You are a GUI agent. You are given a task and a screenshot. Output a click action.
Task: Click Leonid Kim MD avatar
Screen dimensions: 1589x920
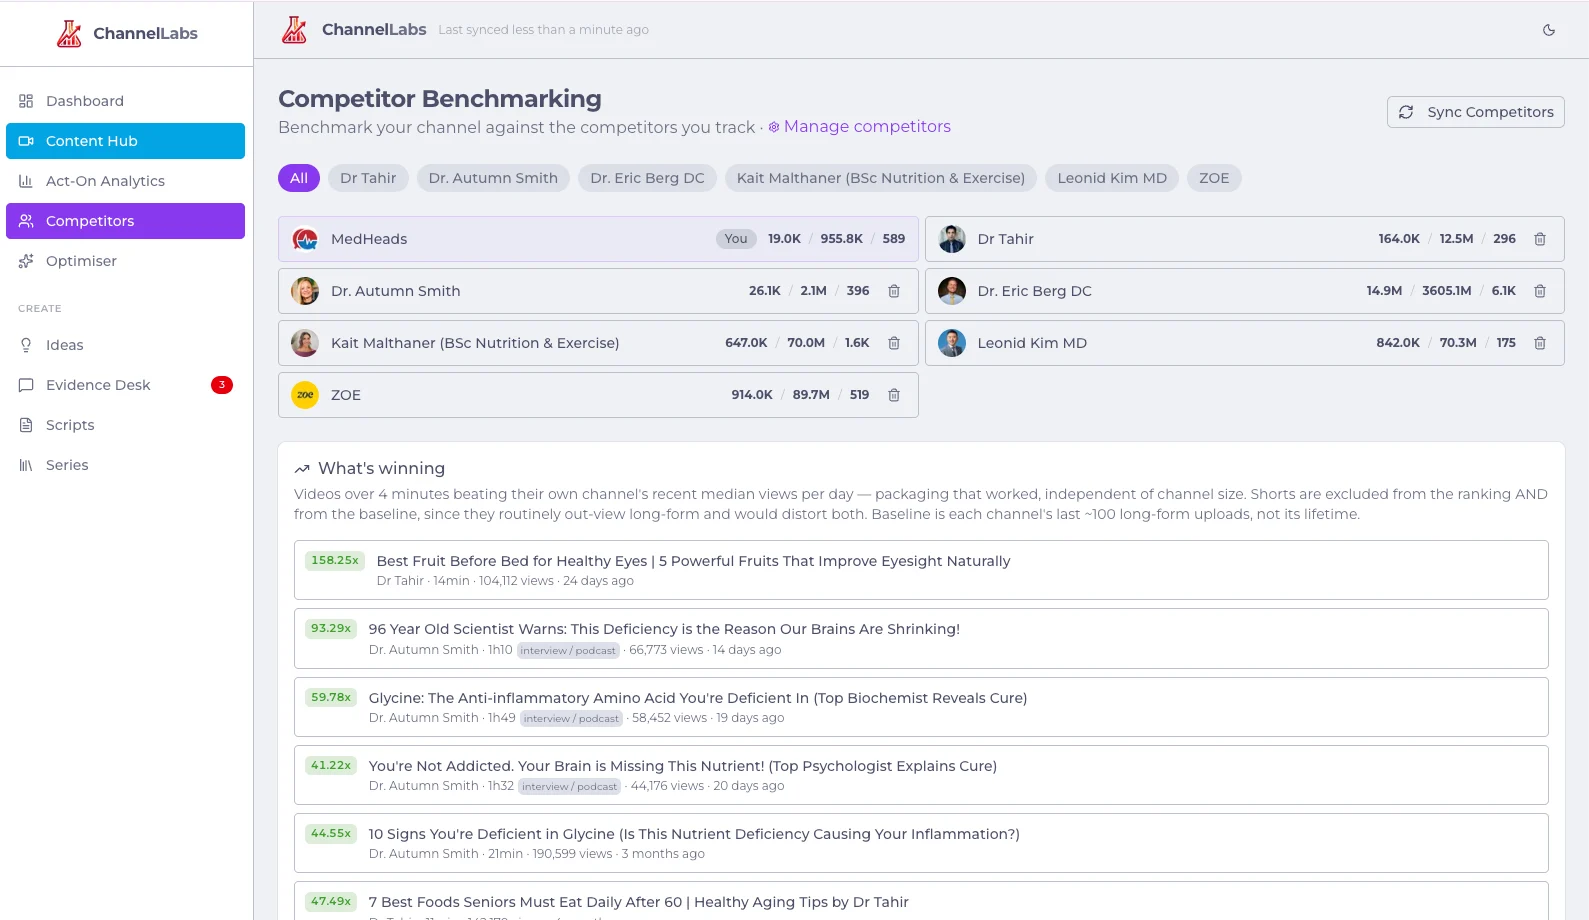pyautogui.click(x=952, y=343)
